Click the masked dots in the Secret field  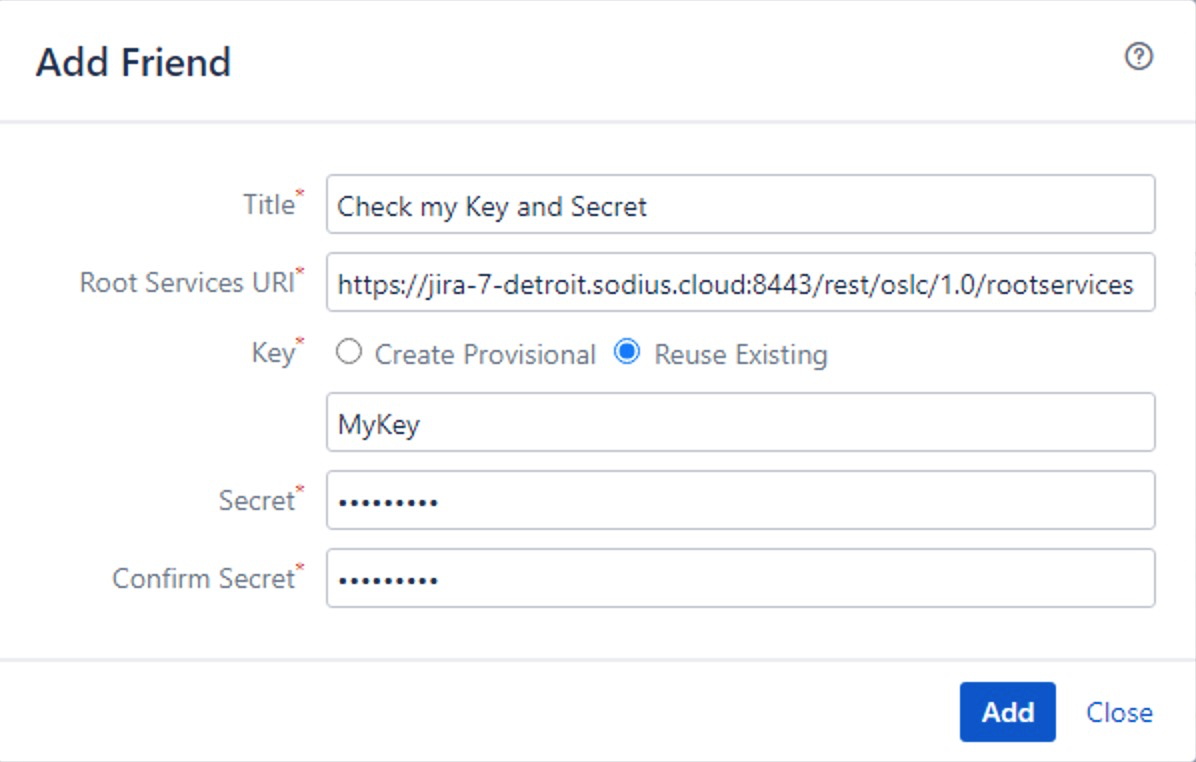coord(388,503)
